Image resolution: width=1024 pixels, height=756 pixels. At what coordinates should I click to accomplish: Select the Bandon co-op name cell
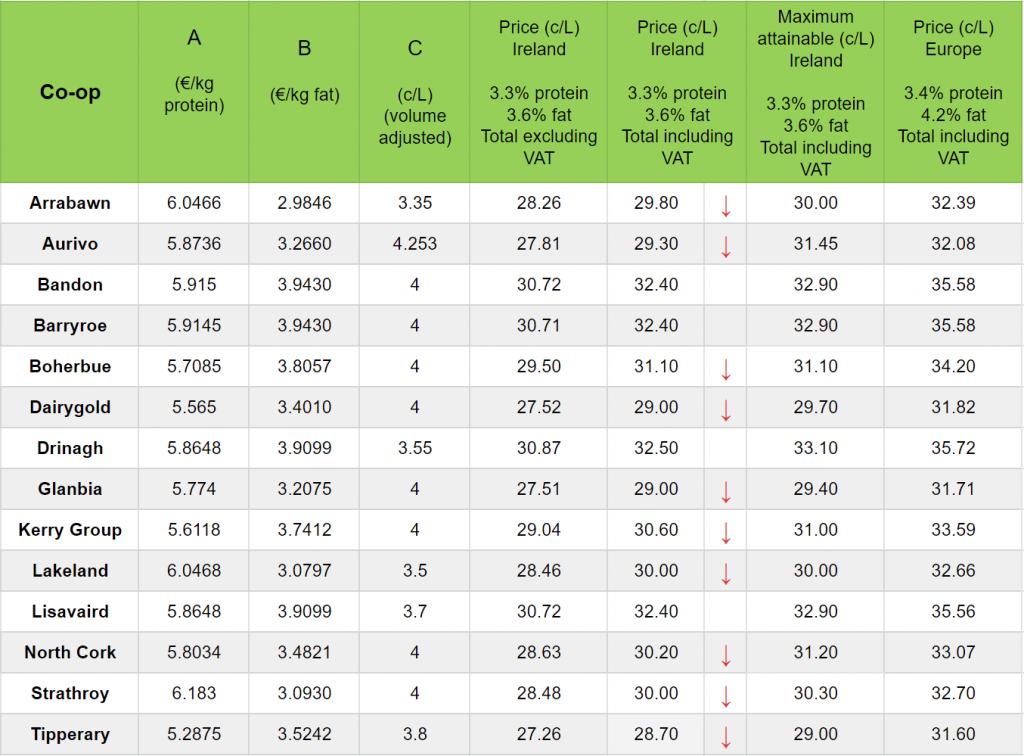pos(70,285)
